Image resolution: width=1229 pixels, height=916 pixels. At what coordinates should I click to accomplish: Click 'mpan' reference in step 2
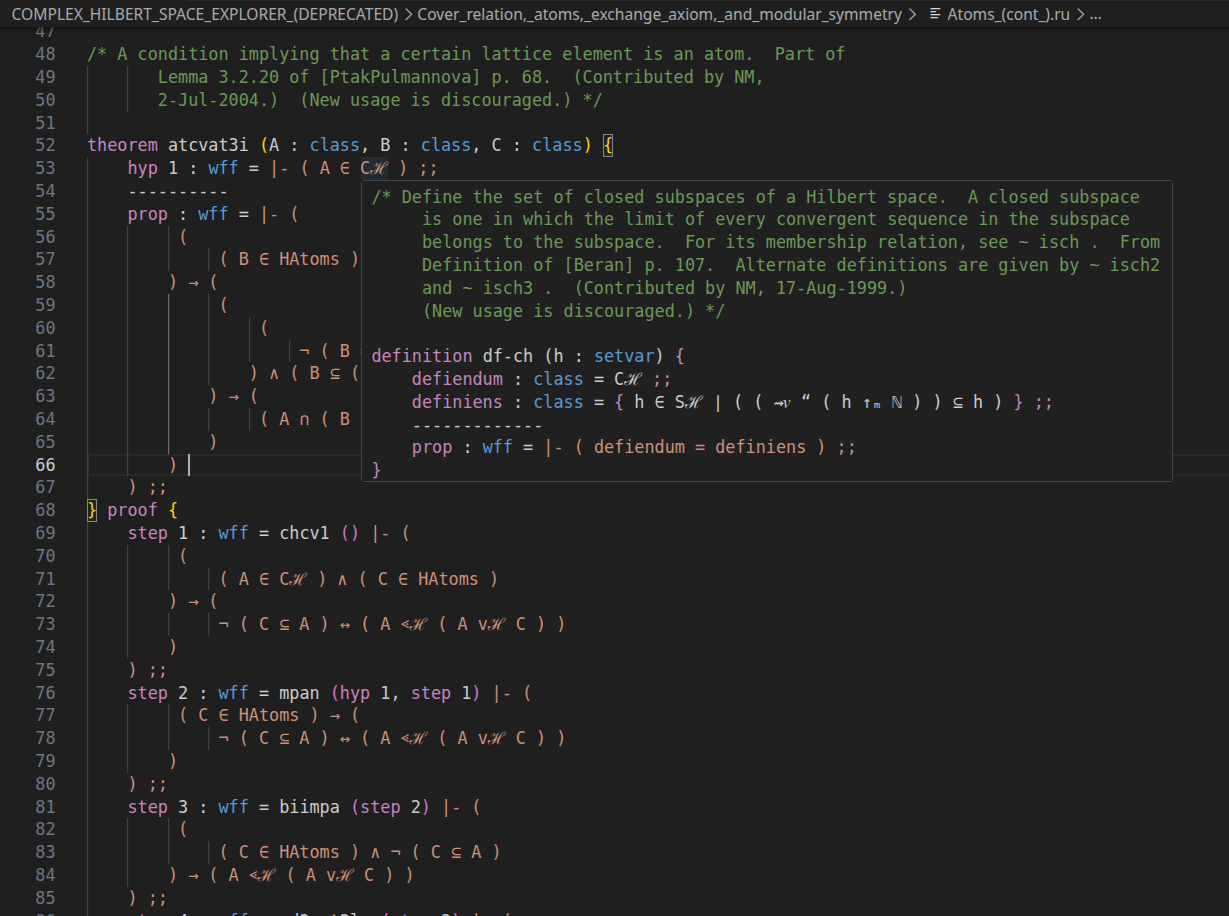299,693
